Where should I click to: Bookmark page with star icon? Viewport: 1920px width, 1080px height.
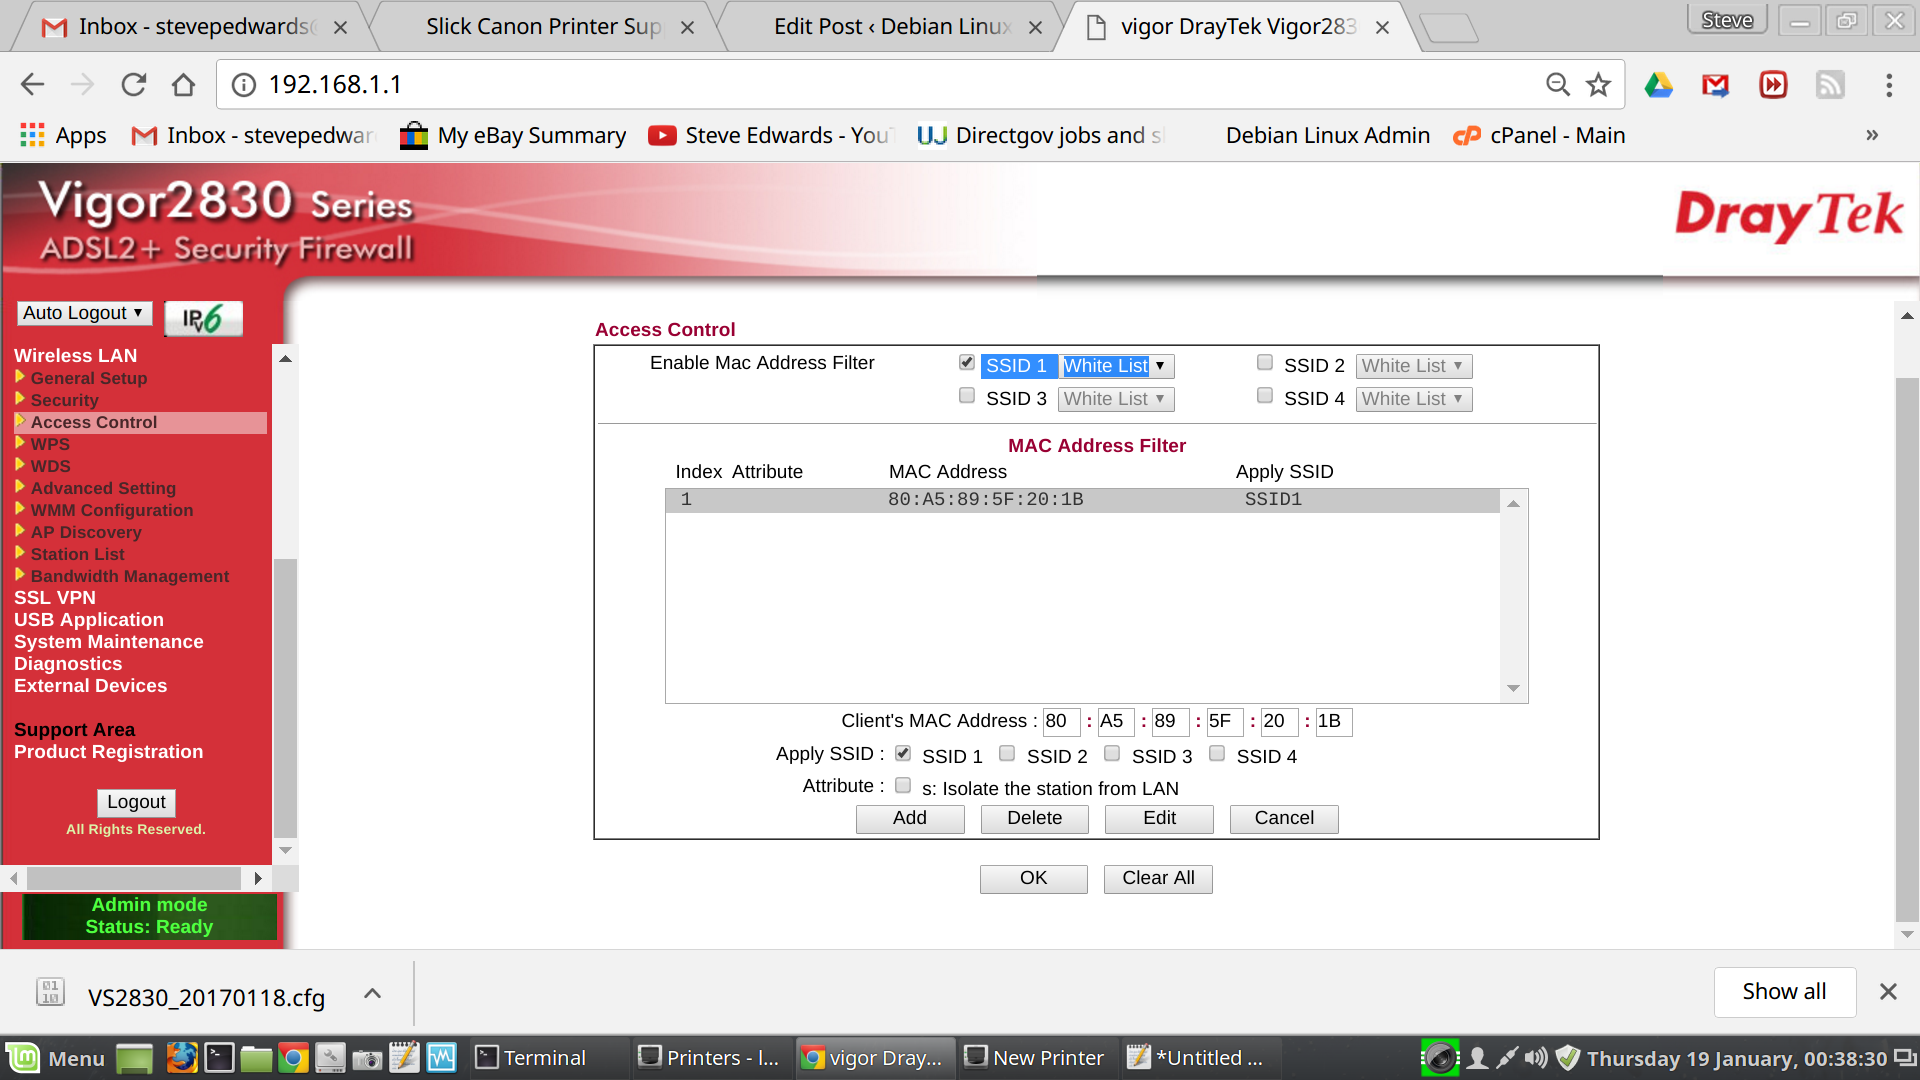[x=1598, y=85]
